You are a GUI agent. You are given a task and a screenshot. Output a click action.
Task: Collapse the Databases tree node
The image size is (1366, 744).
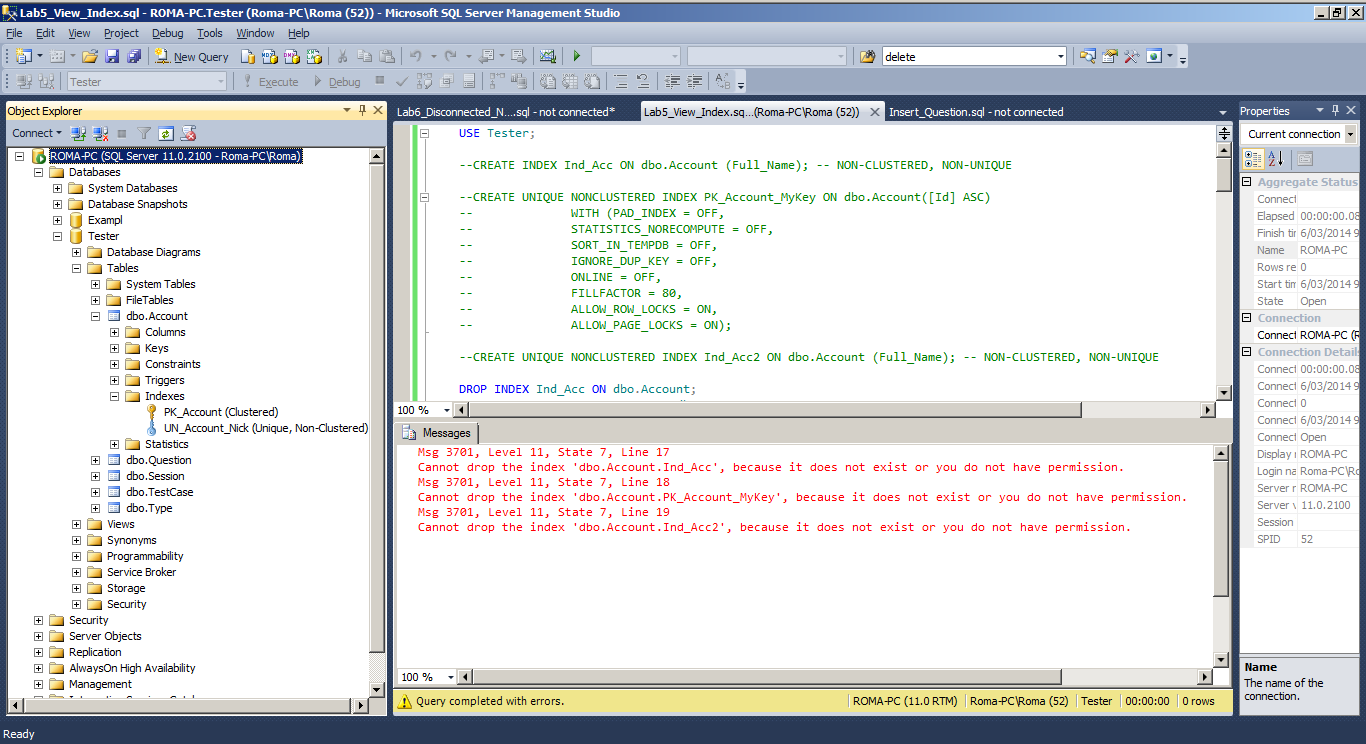coord(39,172)
